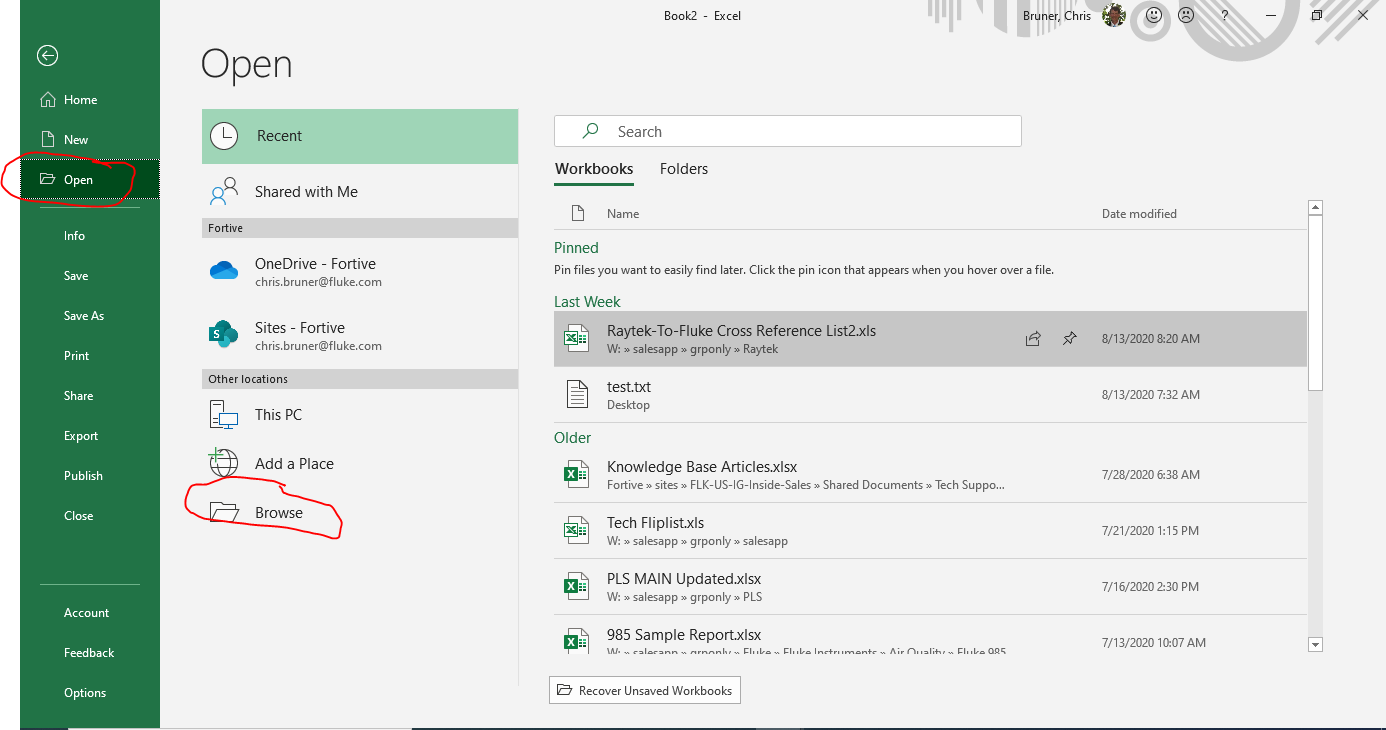Screen dimensions: 1386x730
Task: Click the back arrow circle icon
Action: tap(47, 56)
